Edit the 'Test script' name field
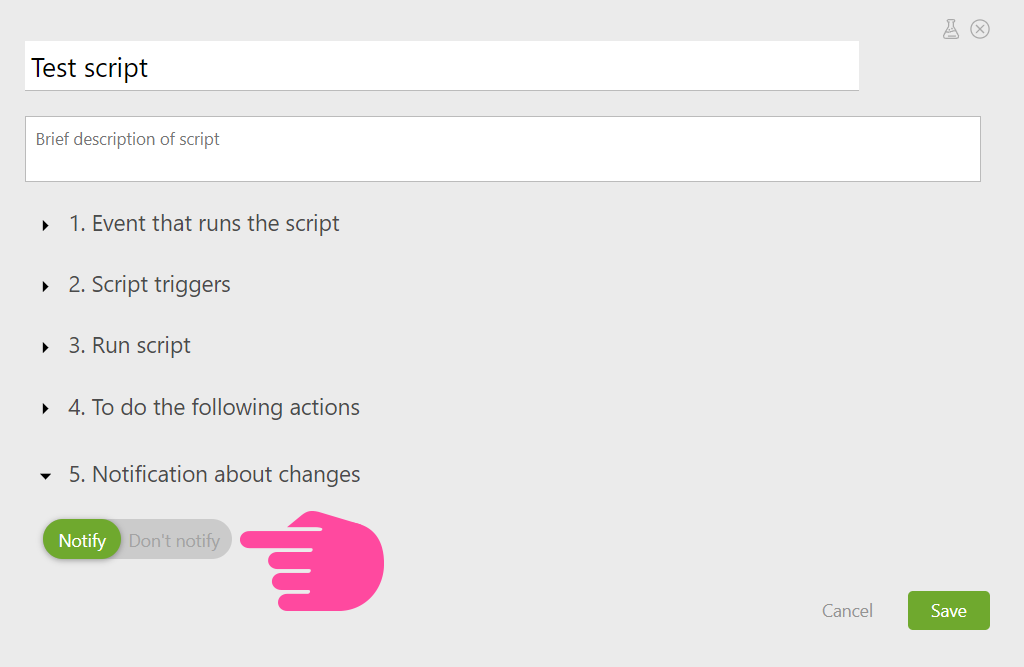The image size is (1024, 667). tap(441, 66)
